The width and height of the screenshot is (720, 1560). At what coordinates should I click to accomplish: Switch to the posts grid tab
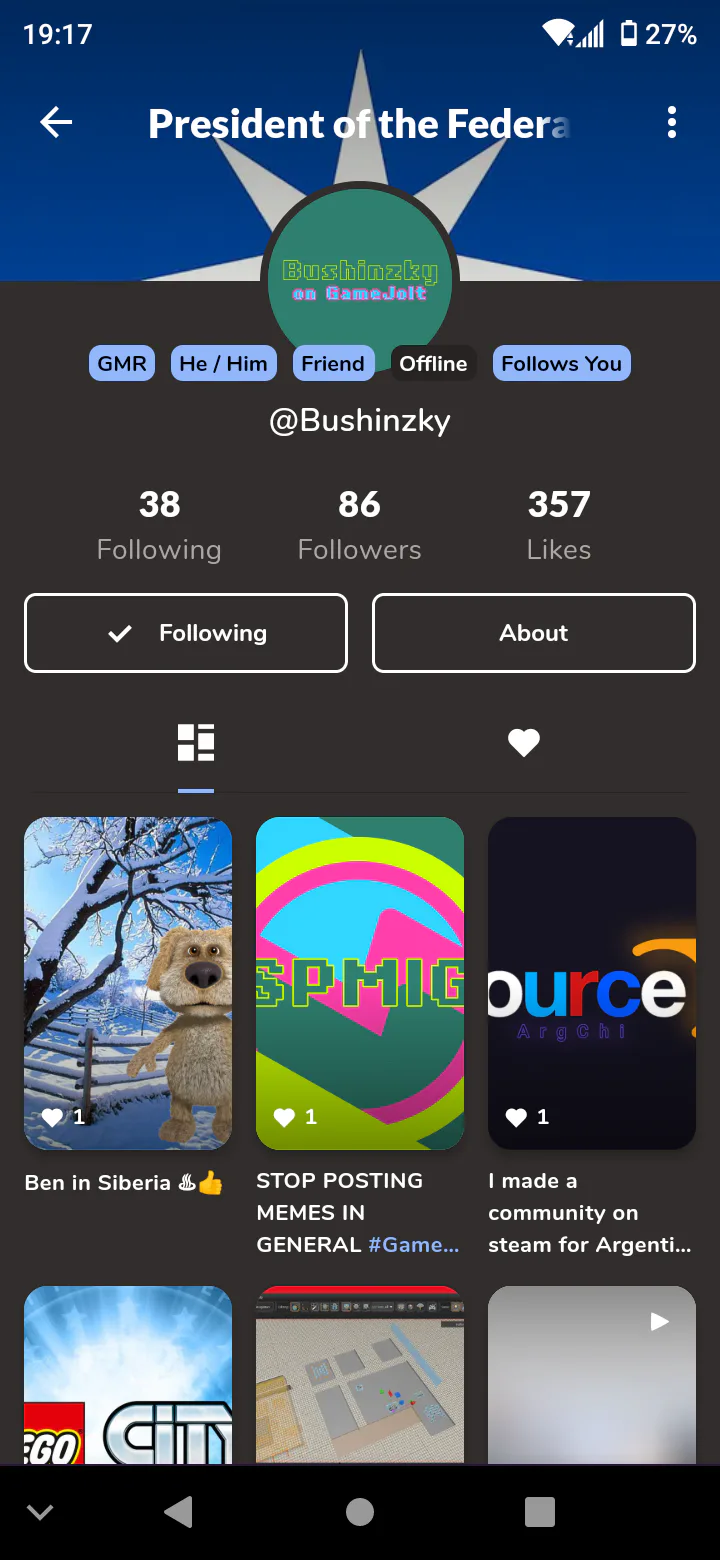[196, 743]
